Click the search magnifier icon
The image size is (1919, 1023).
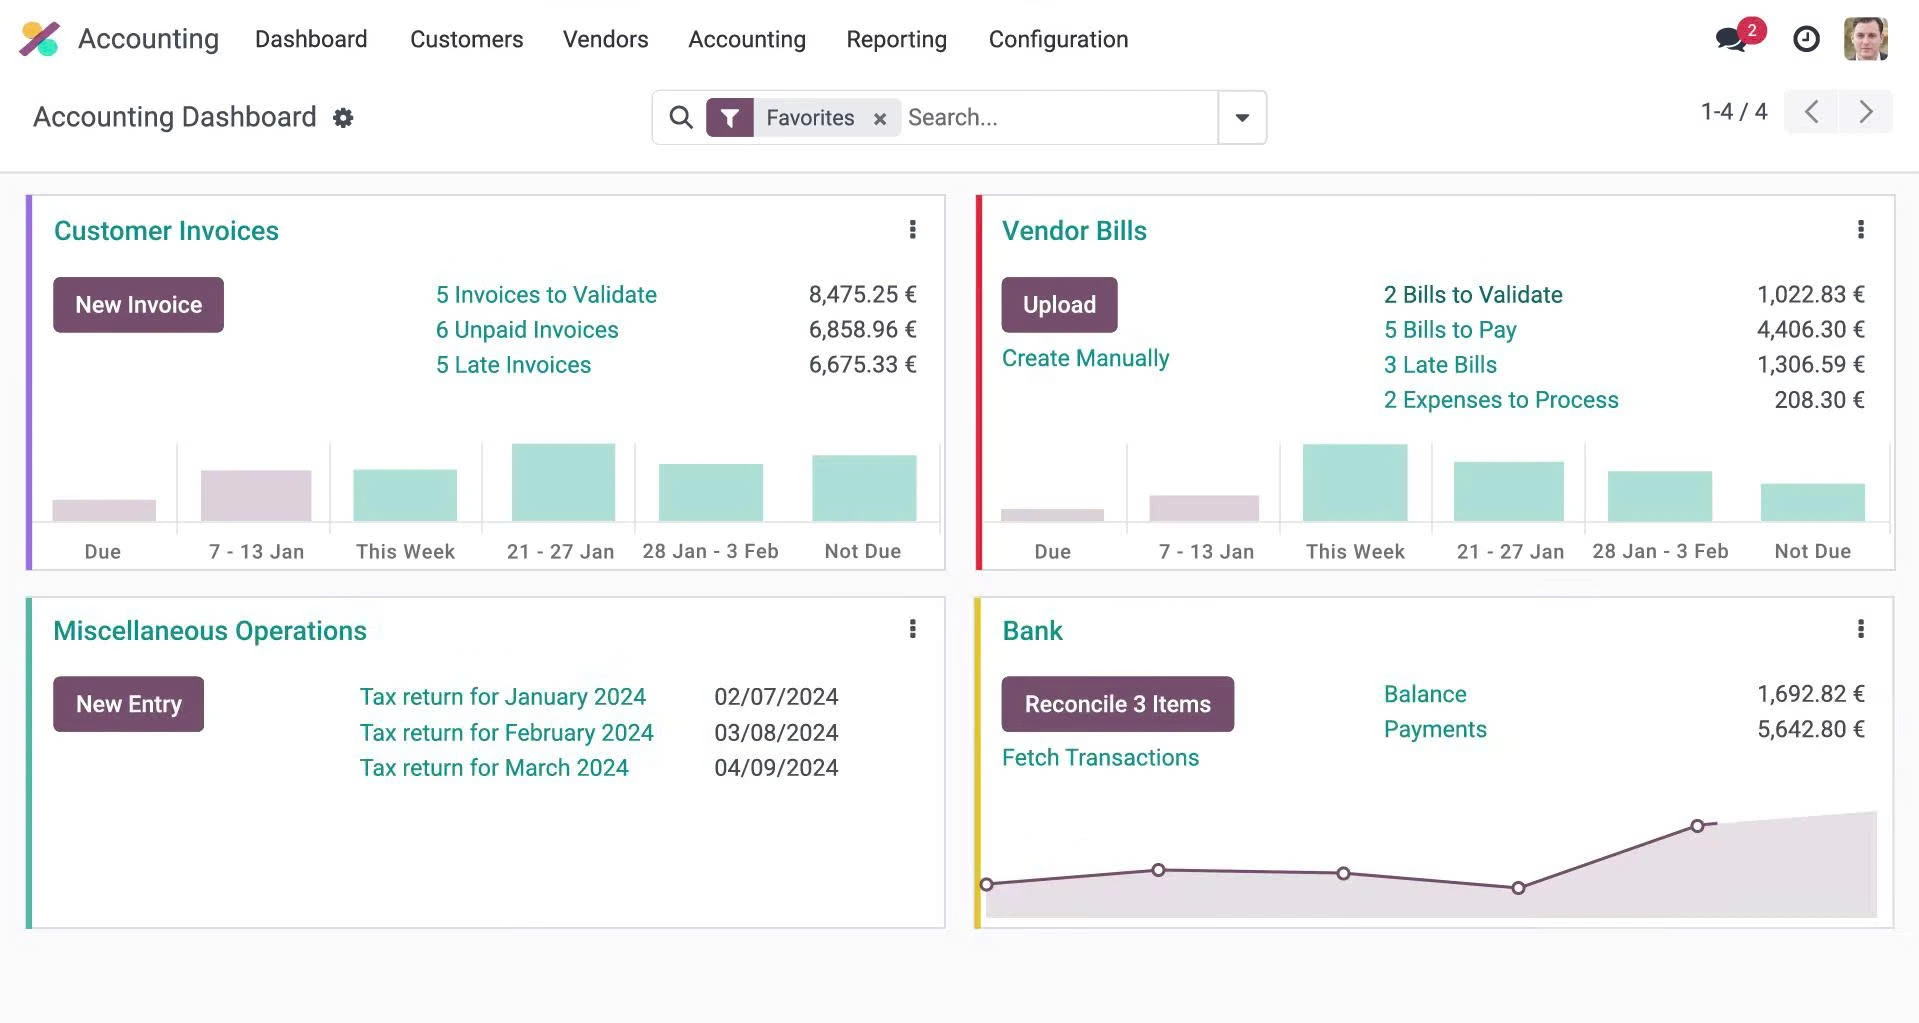click(680, 117)
